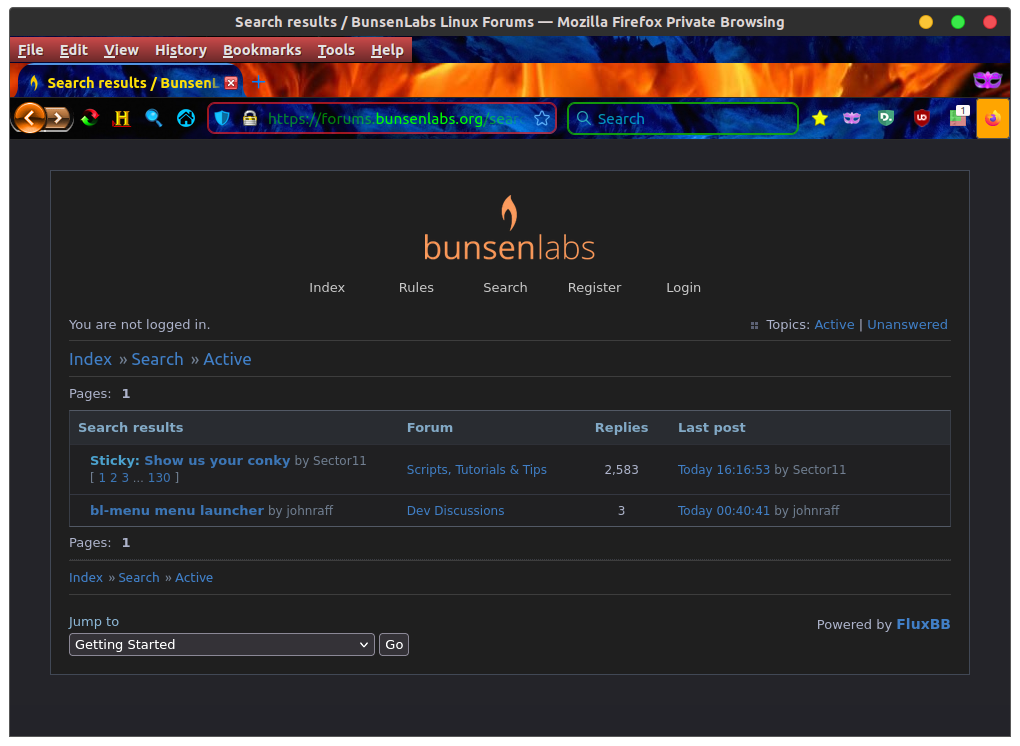Open the bl-menu menu launcher topic
The width and height of the screenshot is (1020, 746).
pos(177,511)
